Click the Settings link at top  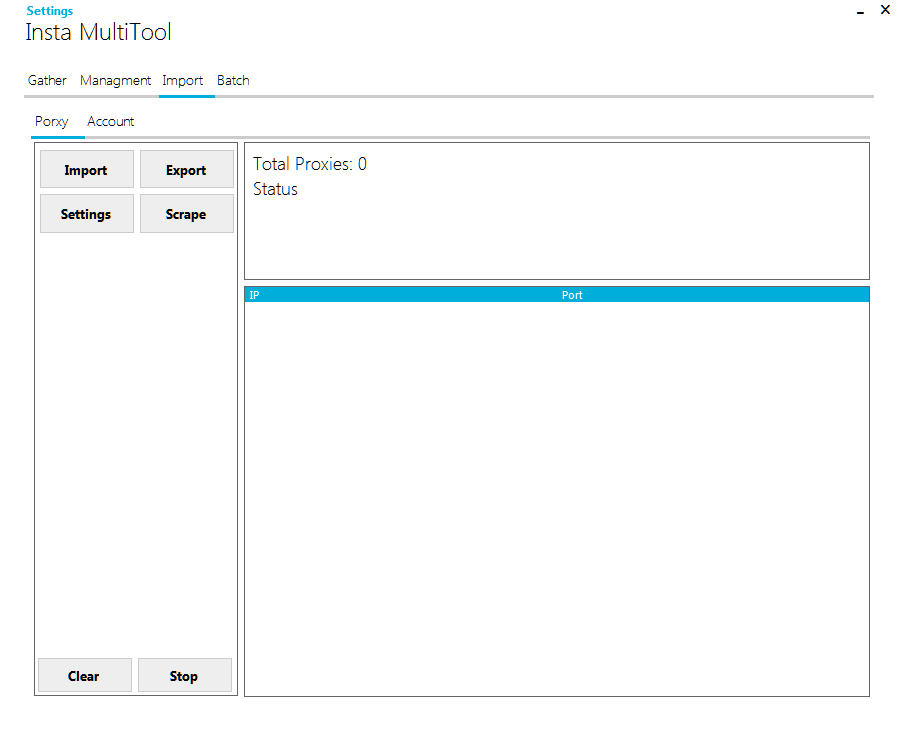(x=50, y=10)
